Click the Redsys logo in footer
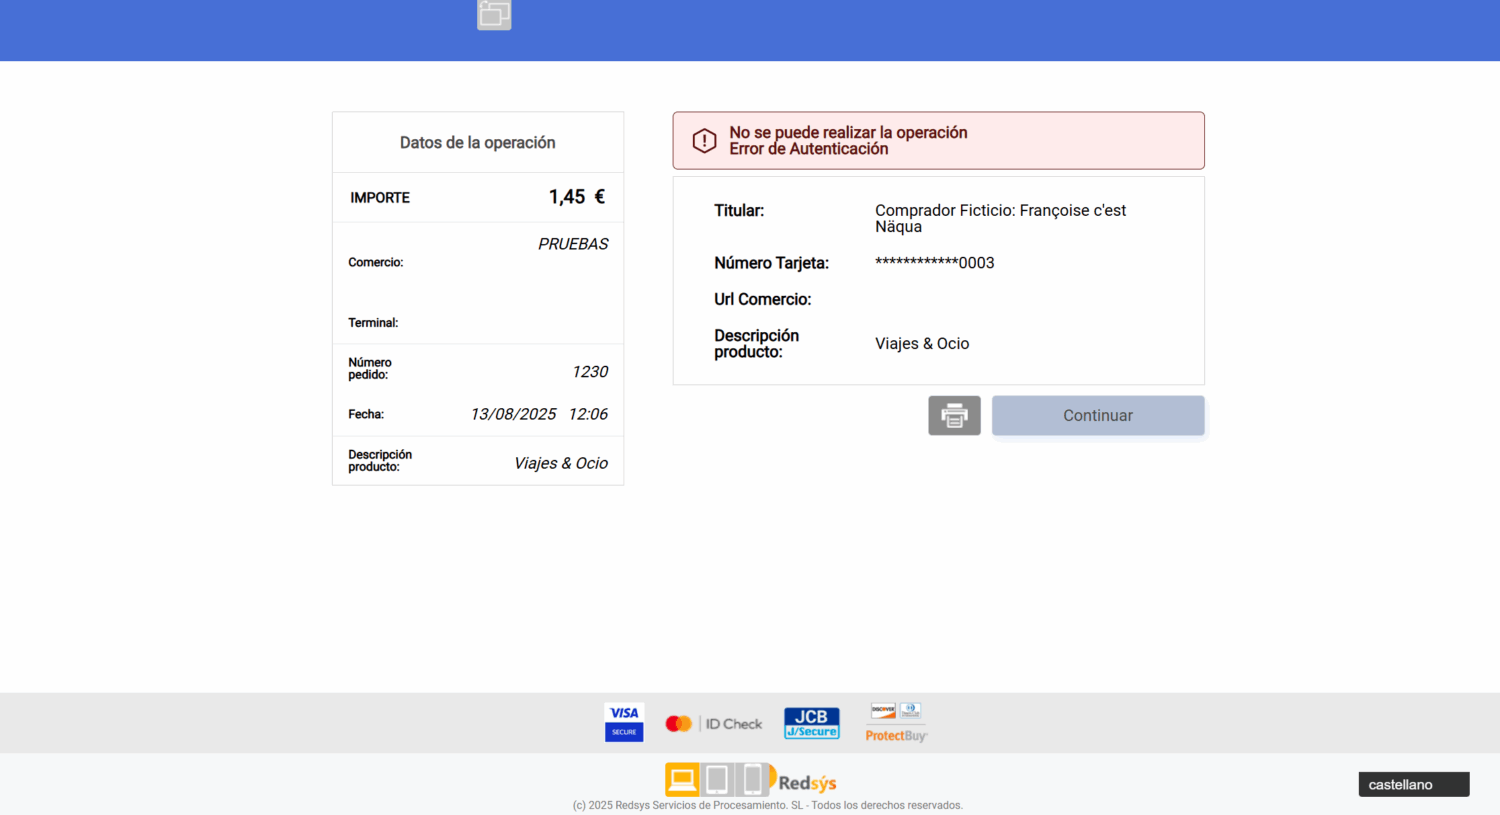Image resolution: width=1500 pixels, height=815 pixels. coord(751,780)
